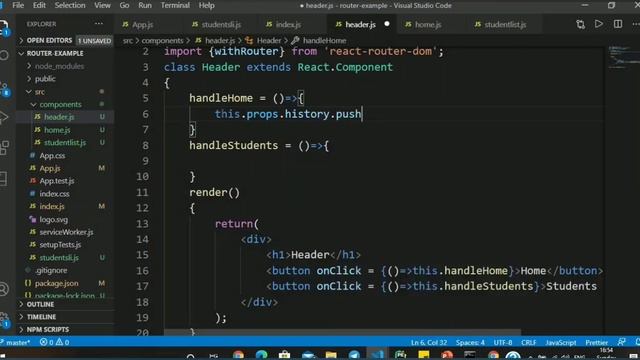Open Visual Studio Code from the taskbar
This screenshot has width=640, height=360.
coord(377,354)
